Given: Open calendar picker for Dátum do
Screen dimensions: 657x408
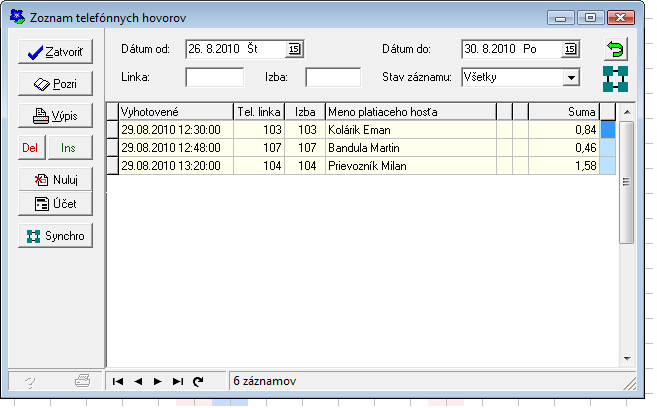Looking at the screenshot, I should pos(570,49).
